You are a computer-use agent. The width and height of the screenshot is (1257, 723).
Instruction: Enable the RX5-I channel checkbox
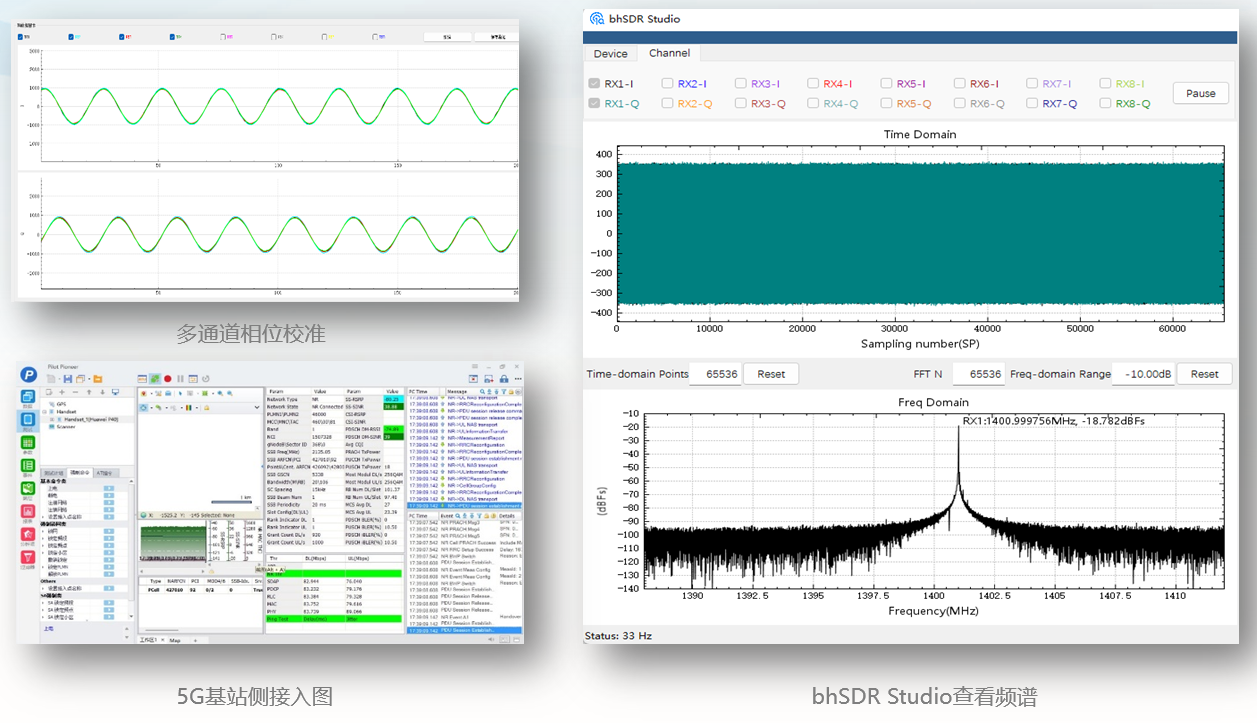coord(886,84)
